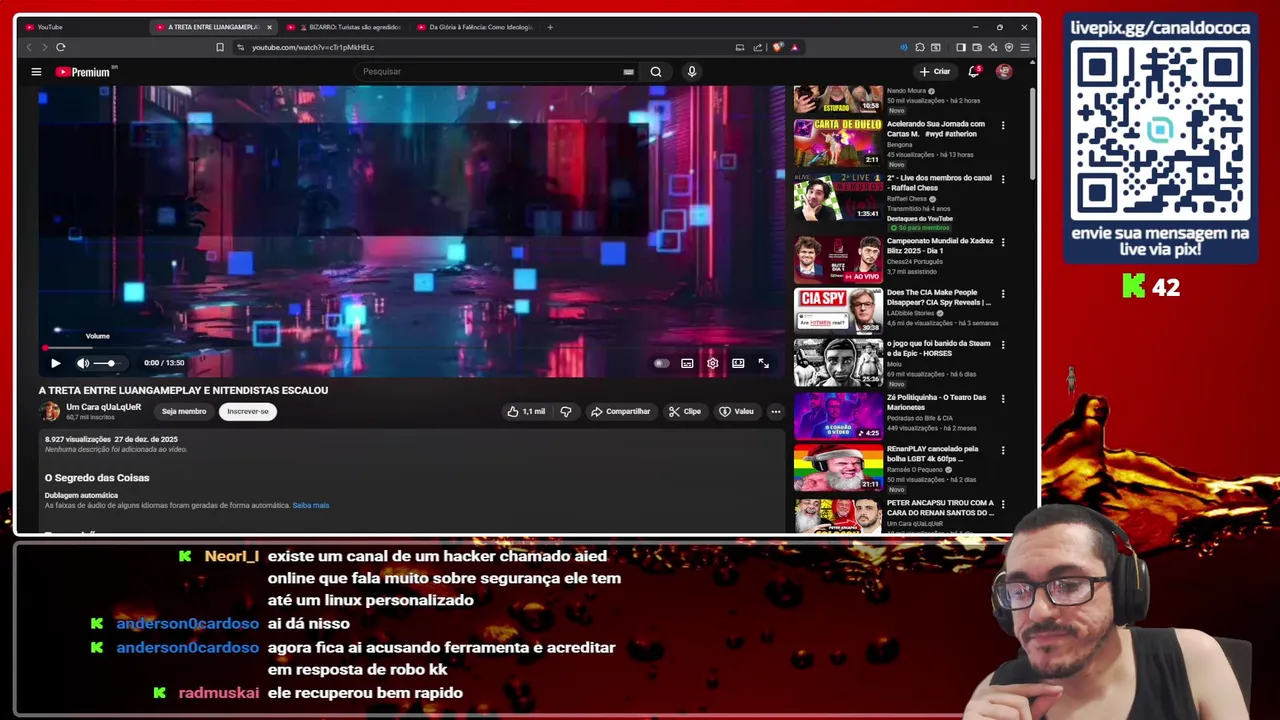Open CIA SPY video thumbnail
Viewport: 1280px width, 720px height.
coord(838,310)
